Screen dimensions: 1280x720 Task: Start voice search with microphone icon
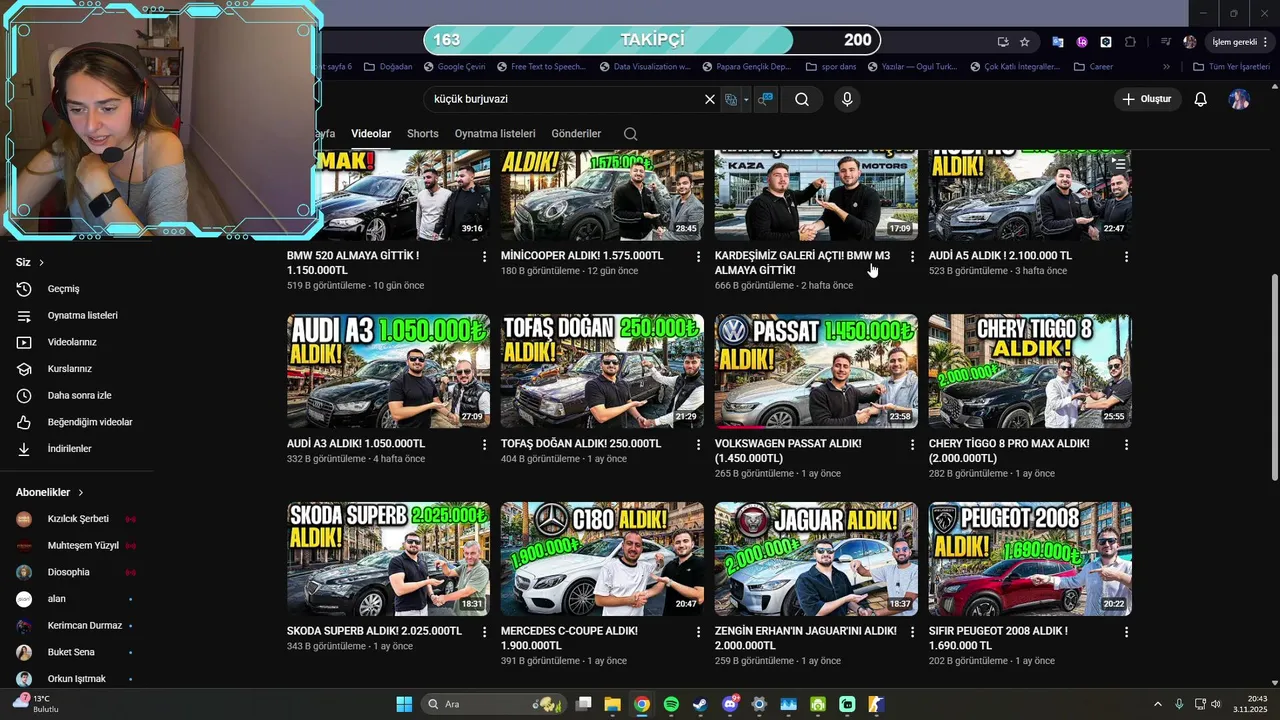(x=847, y=100)
